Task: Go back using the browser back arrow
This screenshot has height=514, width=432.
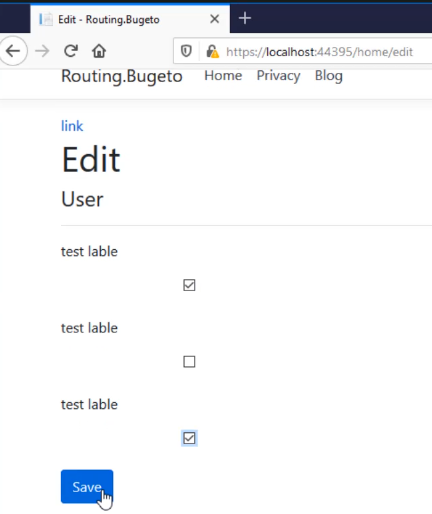Action: pyautogui.click(x=13, y=51)
